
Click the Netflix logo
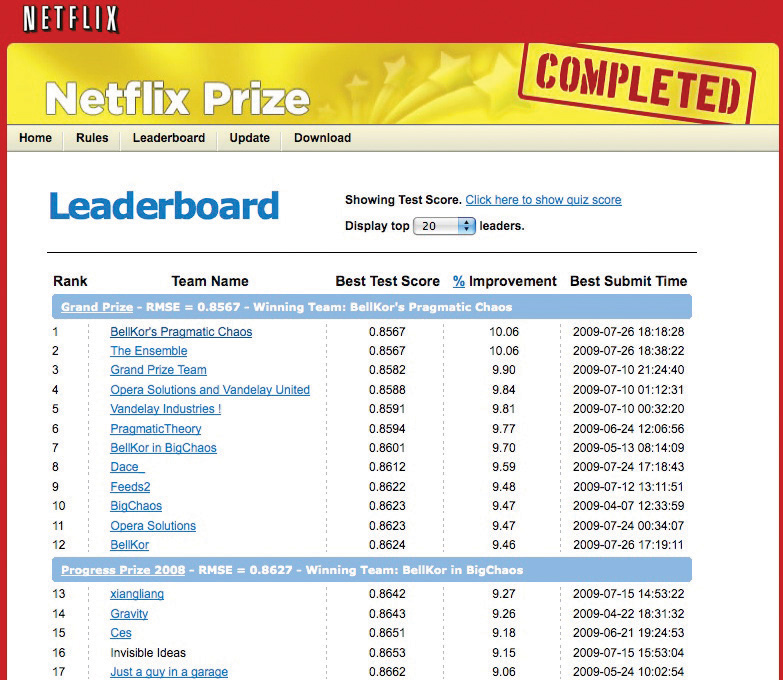(x=70, y=19)
